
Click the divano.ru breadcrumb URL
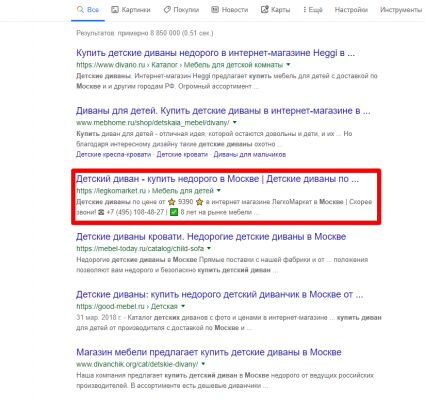[180, 65]
